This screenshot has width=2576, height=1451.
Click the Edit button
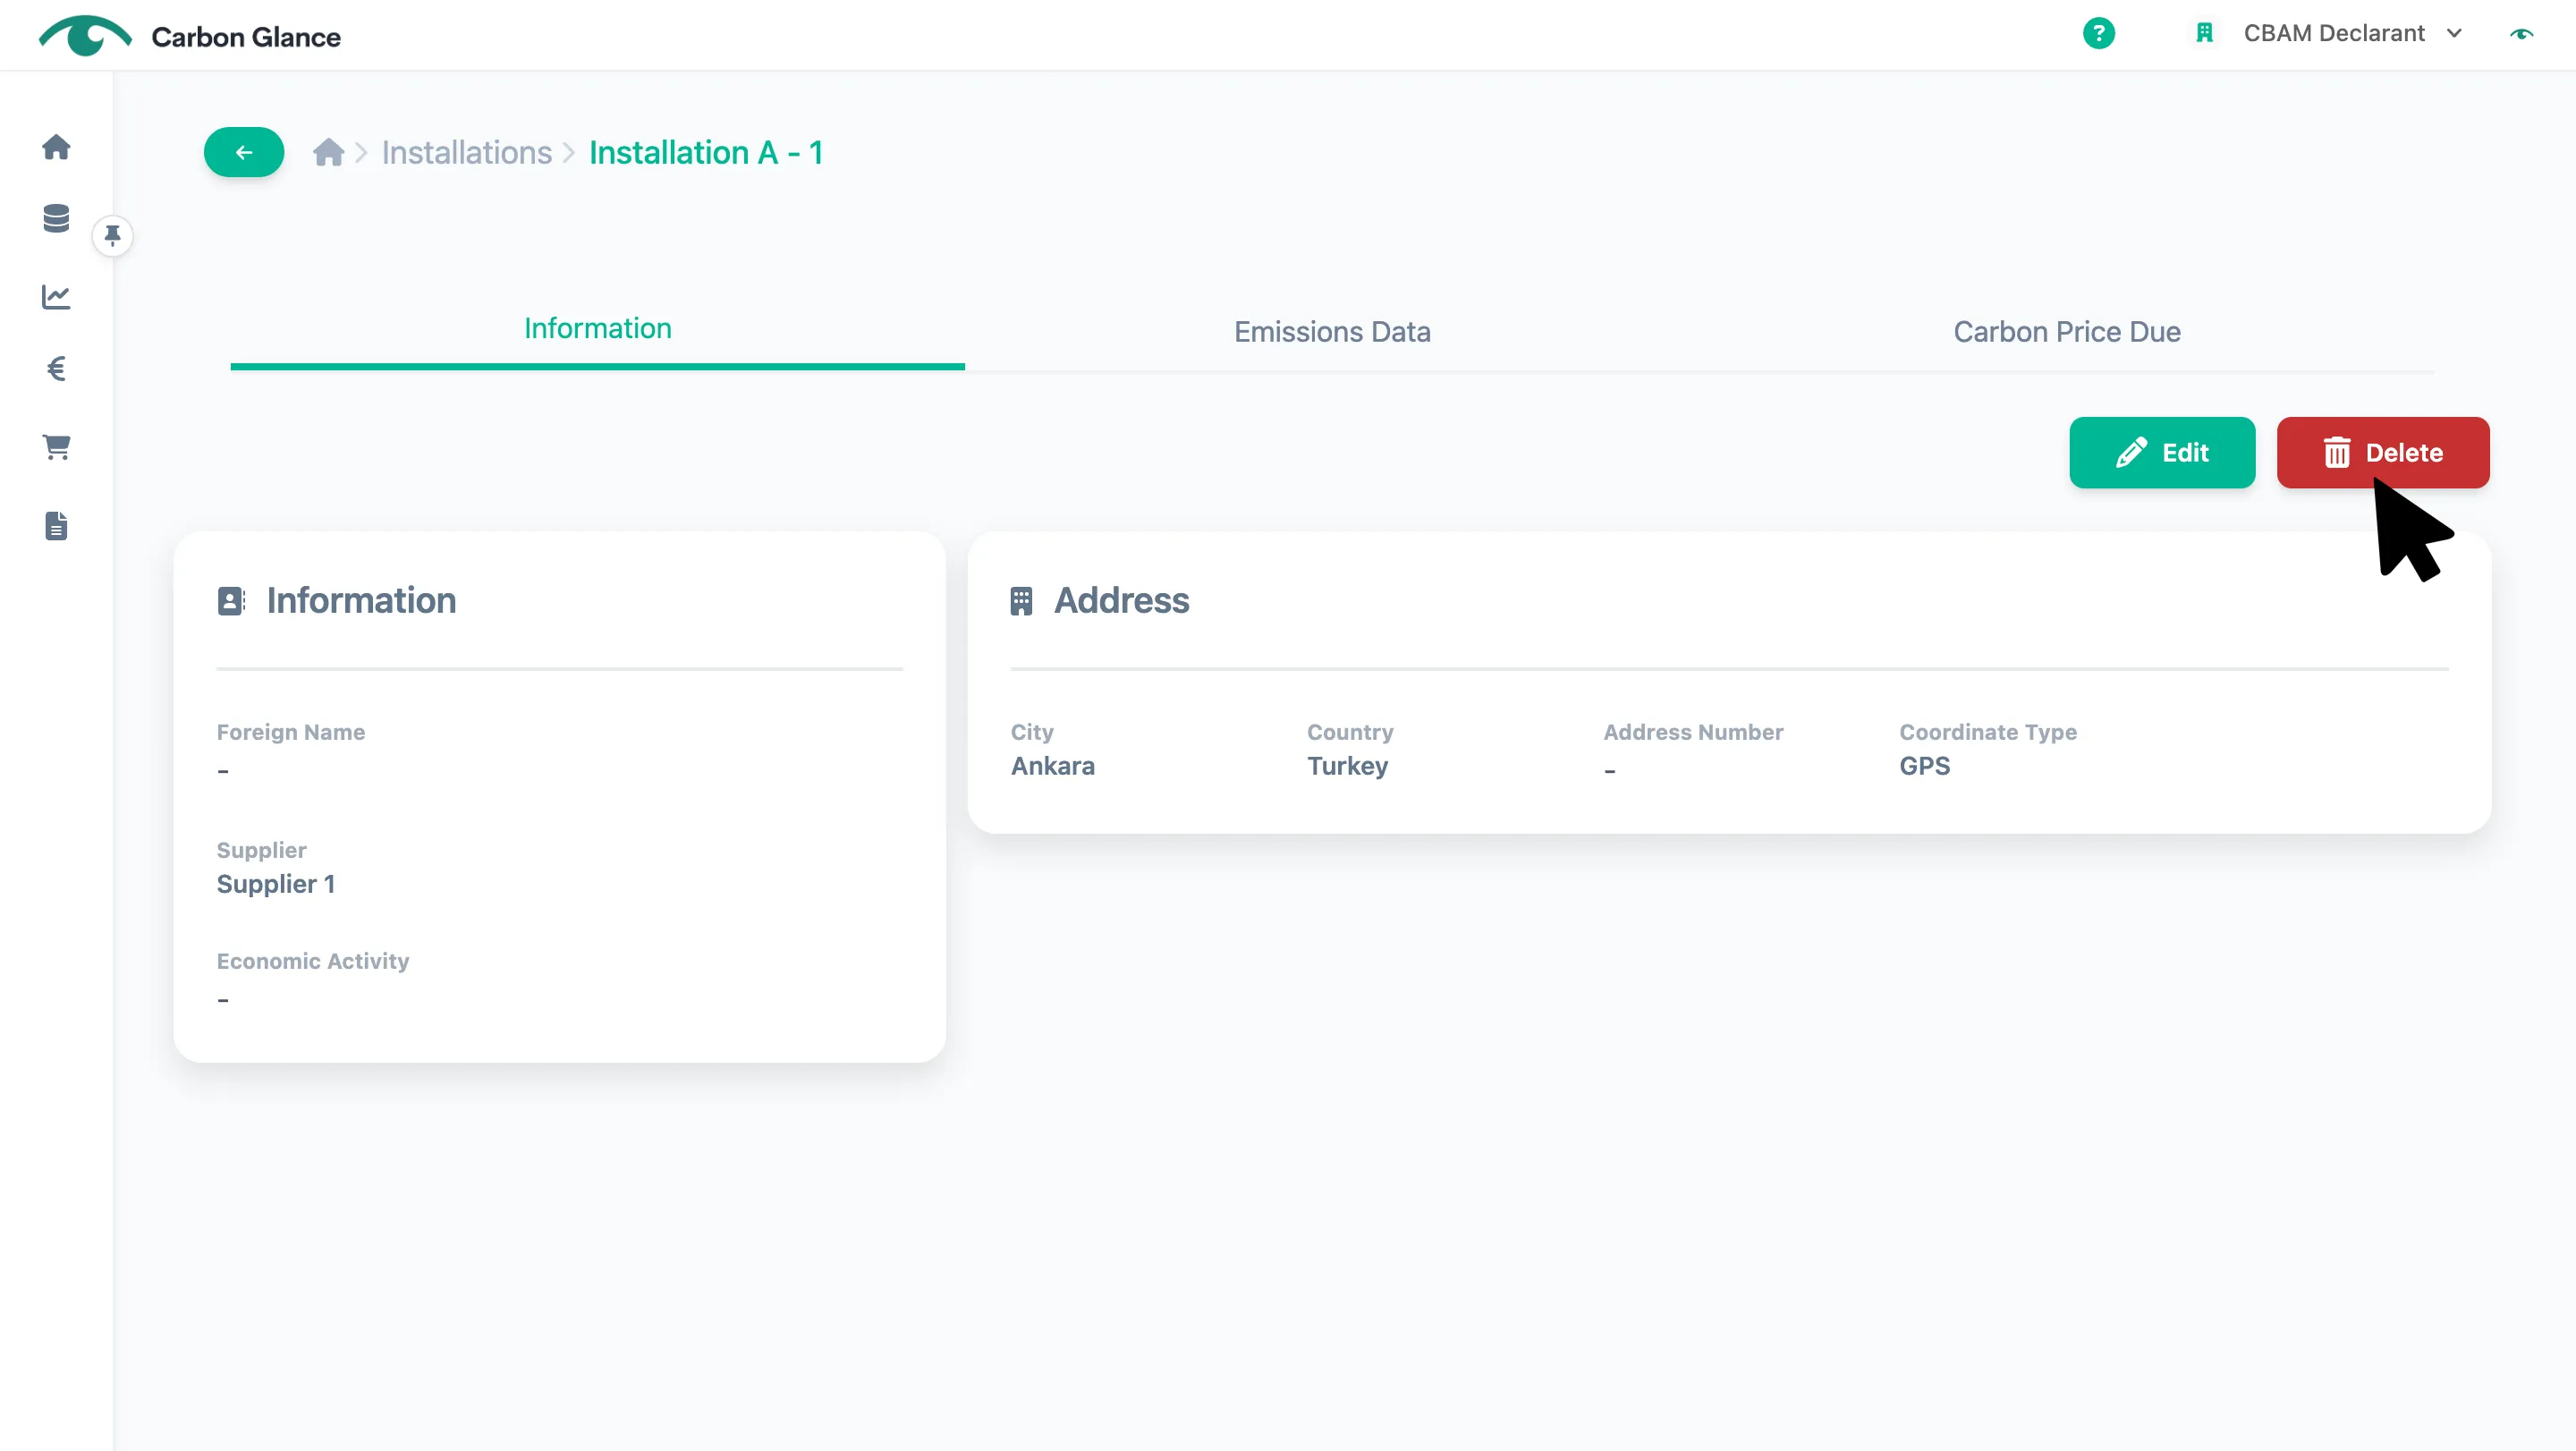pos(2162,453)
